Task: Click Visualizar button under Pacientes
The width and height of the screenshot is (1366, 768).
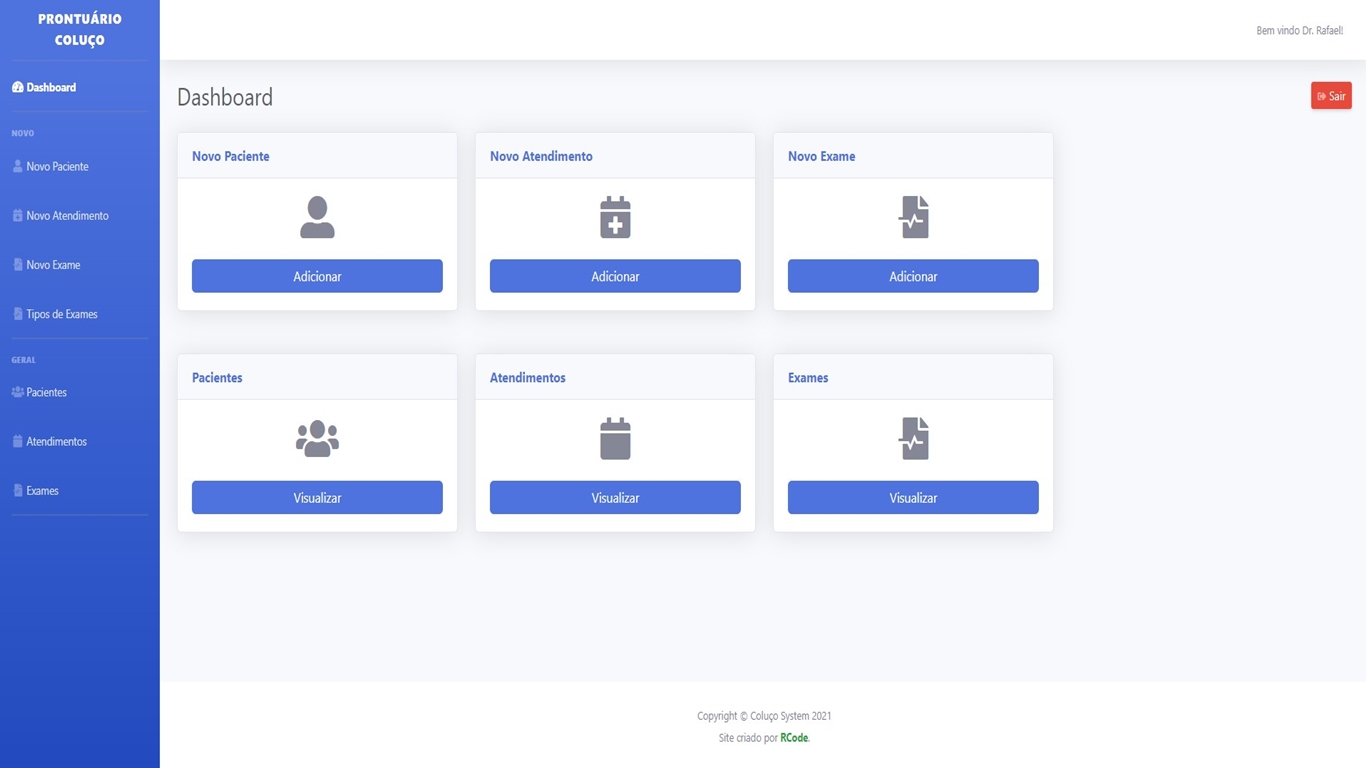Action: tap(317, 497)
